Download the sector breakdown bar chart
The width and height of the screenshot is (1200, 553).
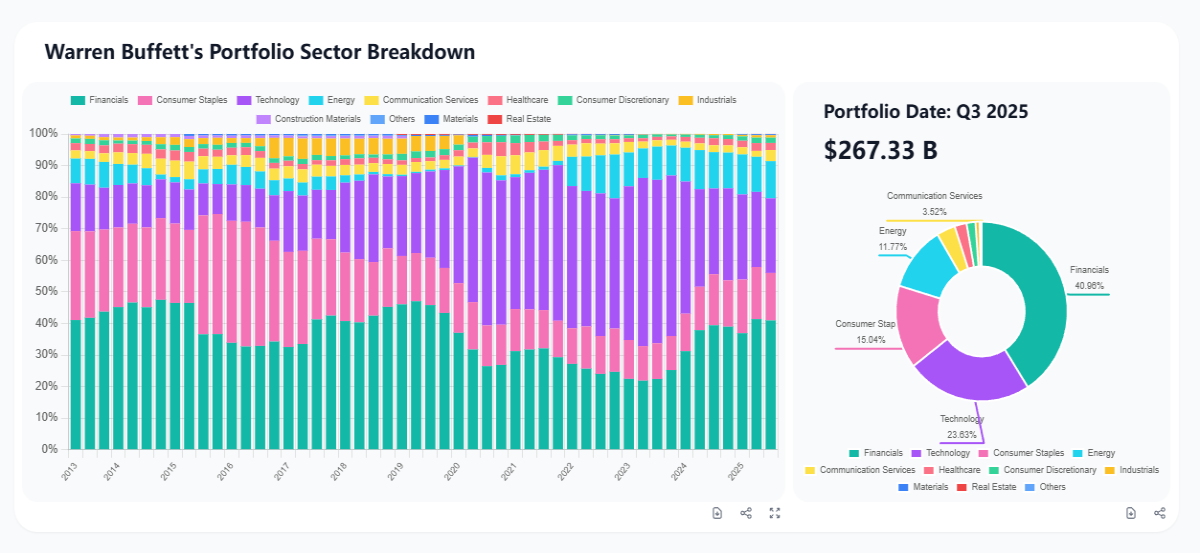[717, 513]
